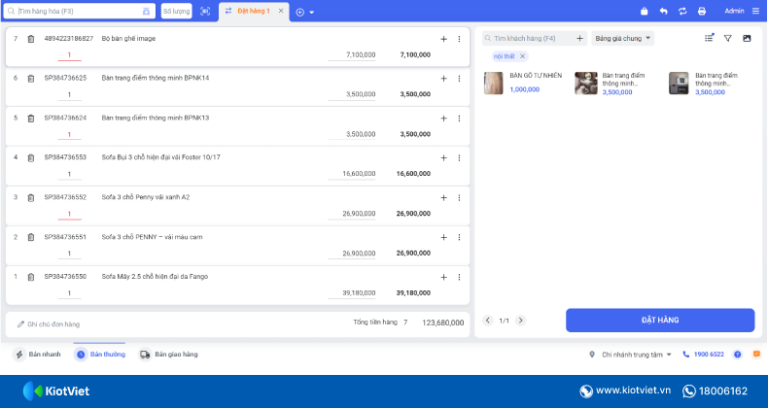Select the BÀN GỖ TỰ NHIÊN product thumbnail

point(494,83)
